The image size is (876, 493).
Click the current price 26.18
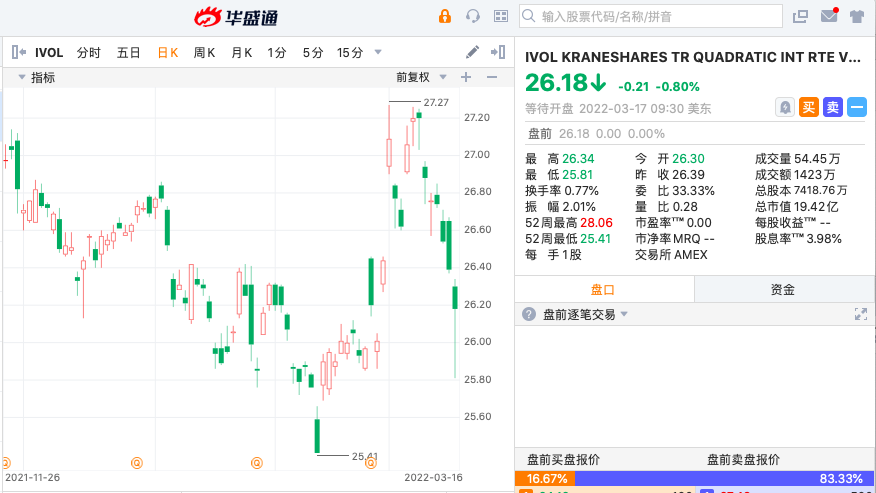(556, 83)
